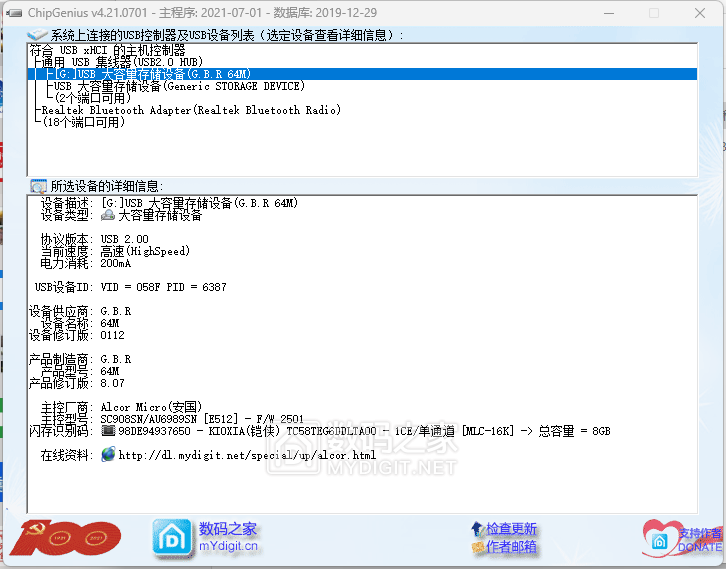Click the 200mA power consumption value

[x=116, y=263]
